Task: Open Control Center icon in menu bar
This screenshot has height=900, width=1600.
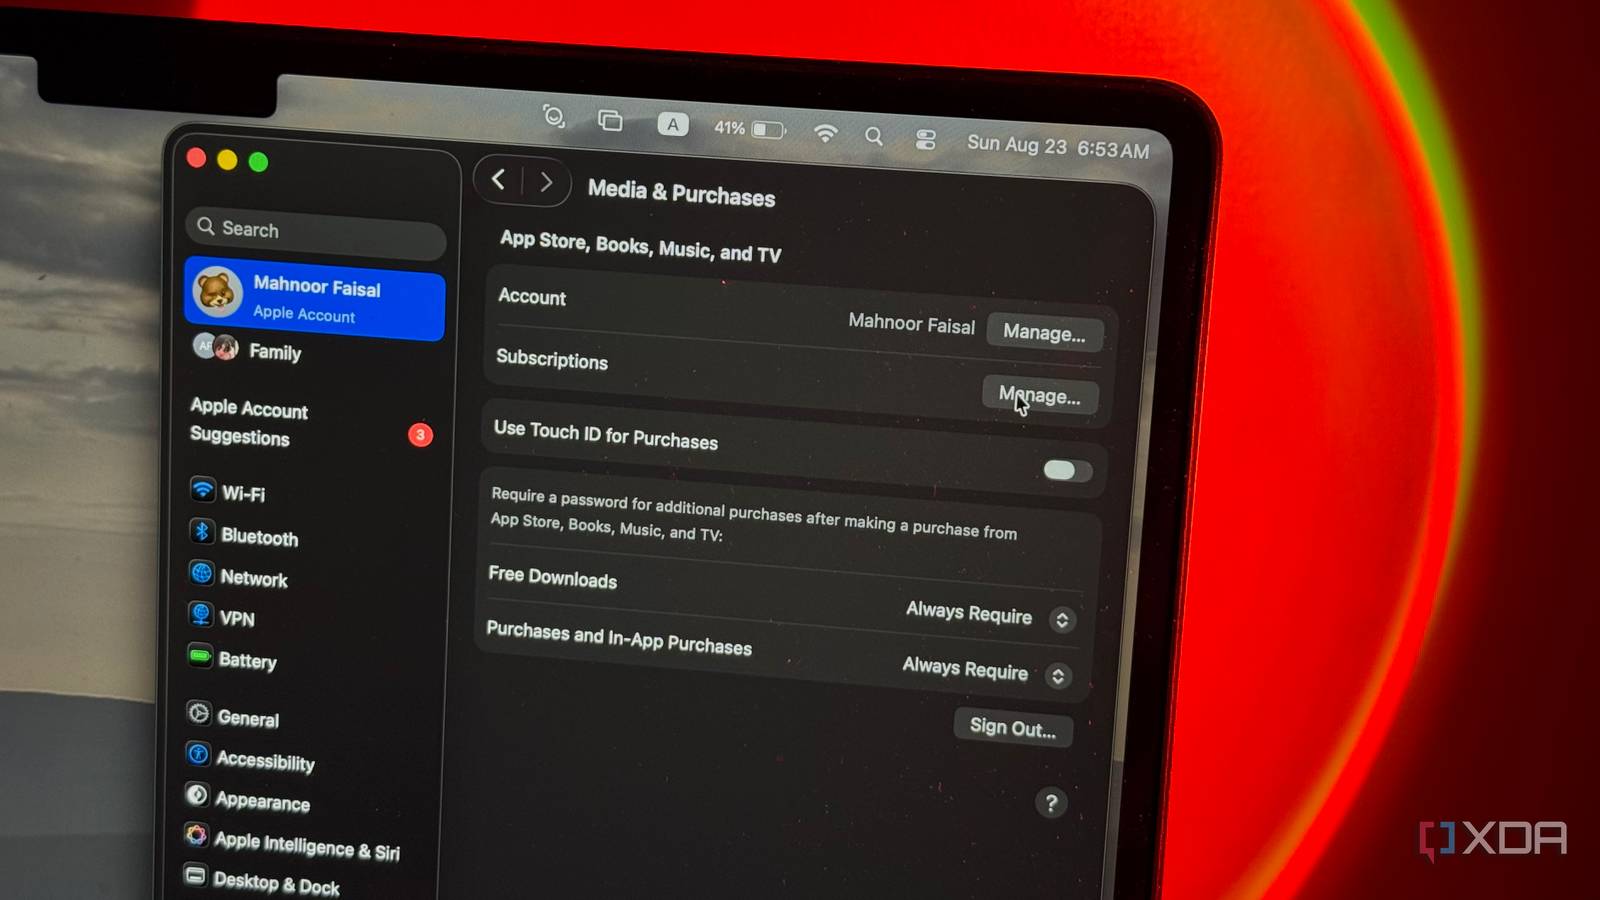Action: (x=925, y=139)
